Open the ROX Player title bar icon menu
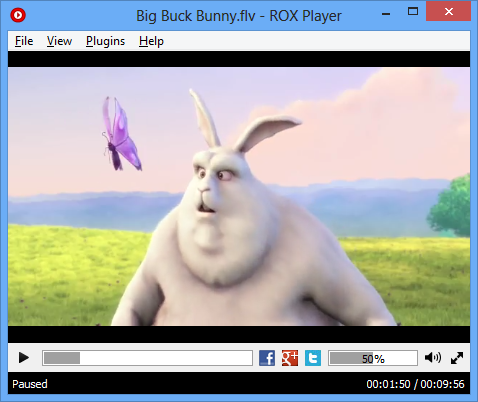This screenshot has width=478, height=402. (x=18, y=15)
